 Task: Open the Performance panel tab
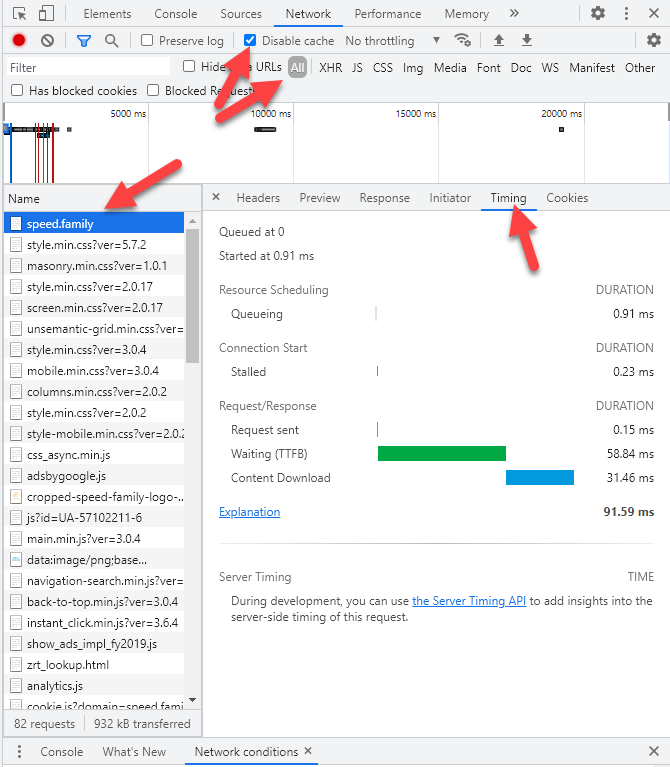tap(387, 14)
